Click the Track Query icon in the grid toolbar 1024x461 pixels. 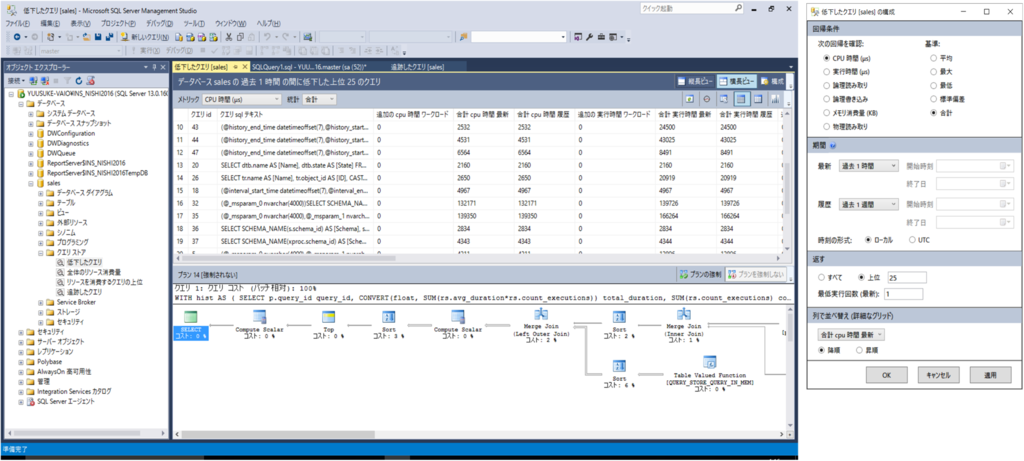tap(707, 99)
